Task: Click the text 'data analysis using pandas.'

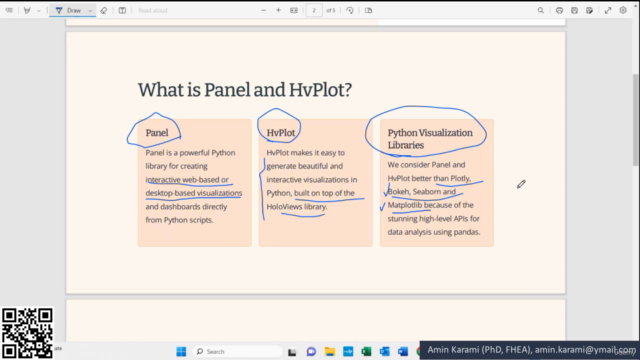Action: (434, 232)
